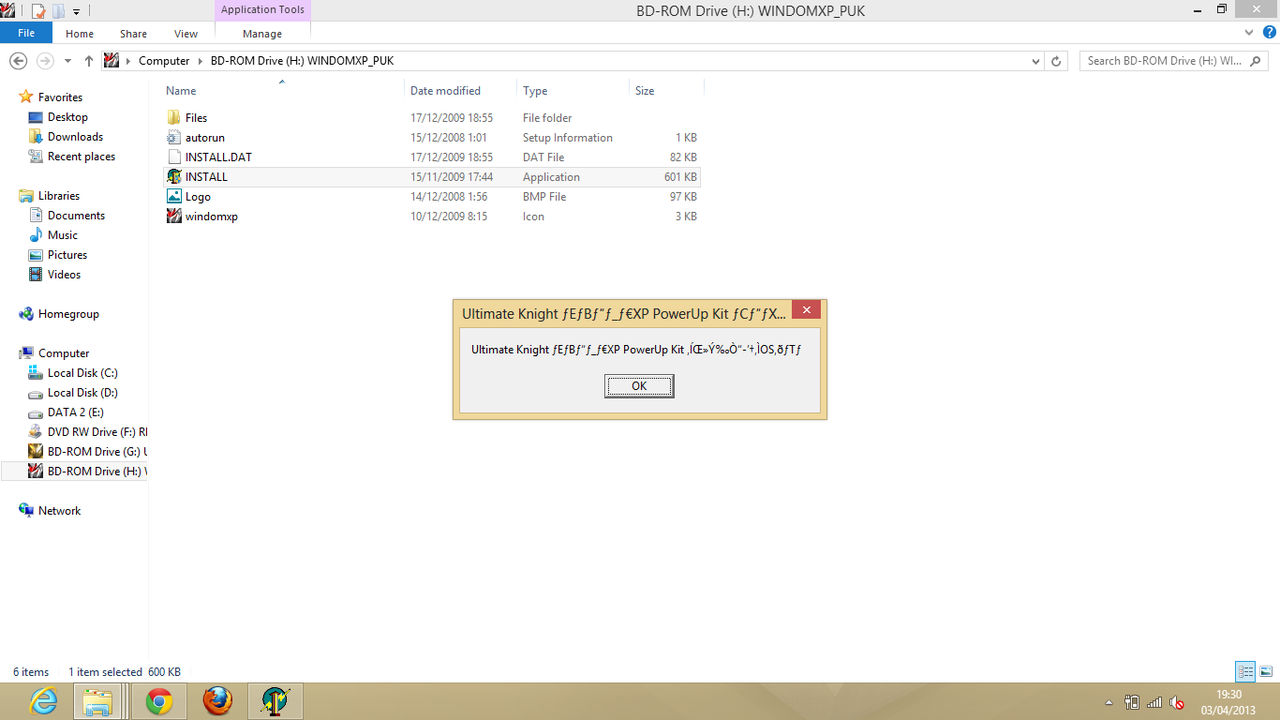The width and height of the screenshot is (1280, 720).
Task: Open the recent locations dropdown arrow
Action: (x=68, y=61)
